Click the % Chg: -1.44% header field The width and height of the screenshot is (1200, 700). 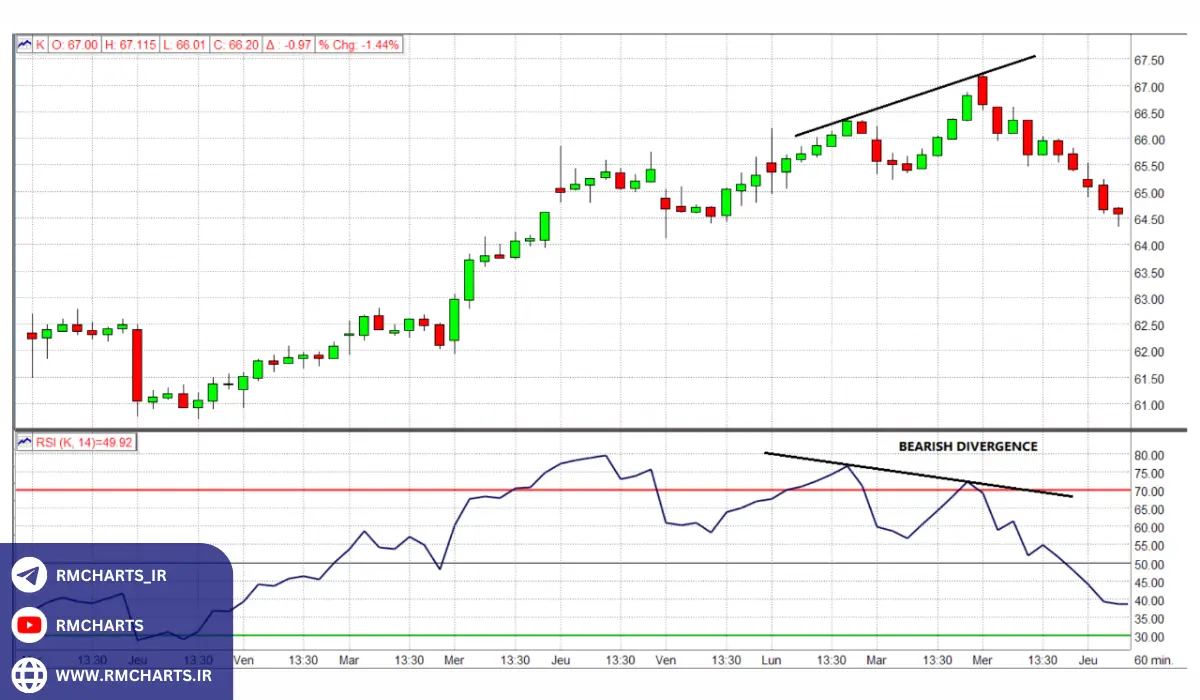(358, 45)
